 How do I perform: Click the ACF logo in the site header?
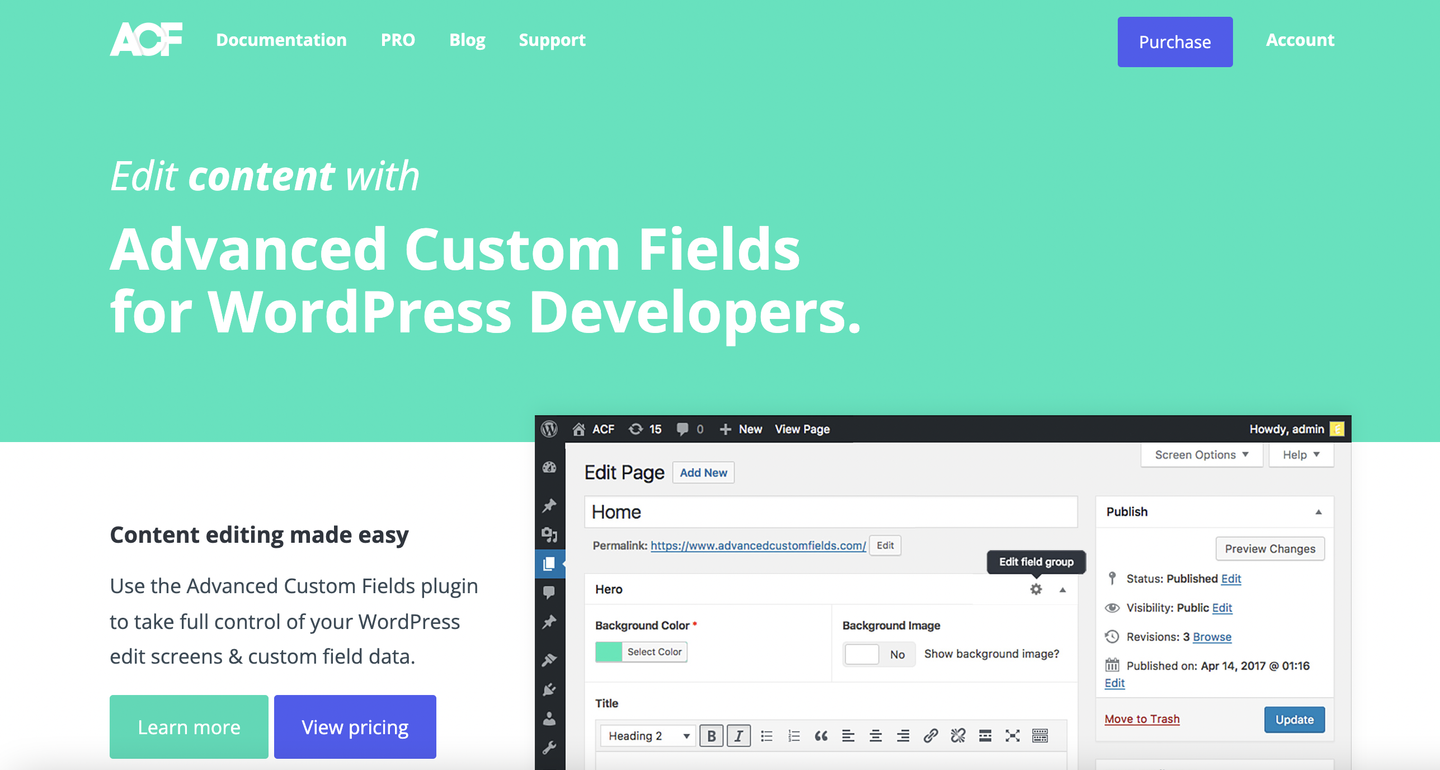(146, 39)
